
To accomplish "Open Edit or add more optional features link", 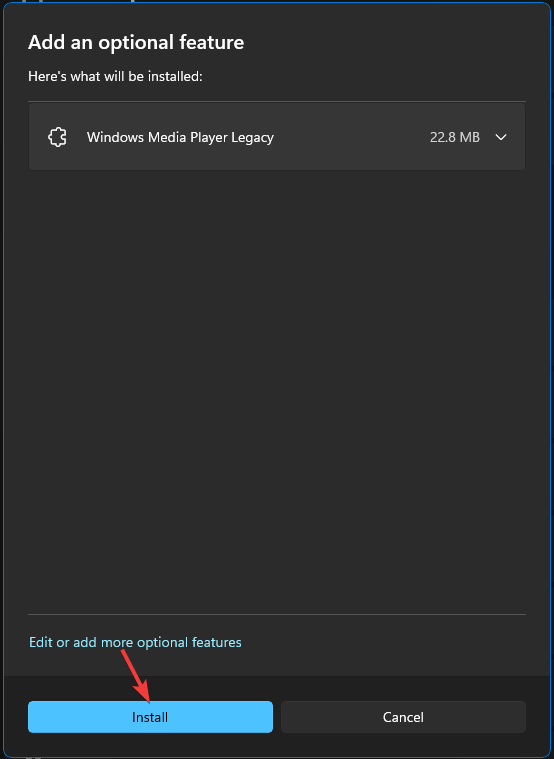I will 135,642.
